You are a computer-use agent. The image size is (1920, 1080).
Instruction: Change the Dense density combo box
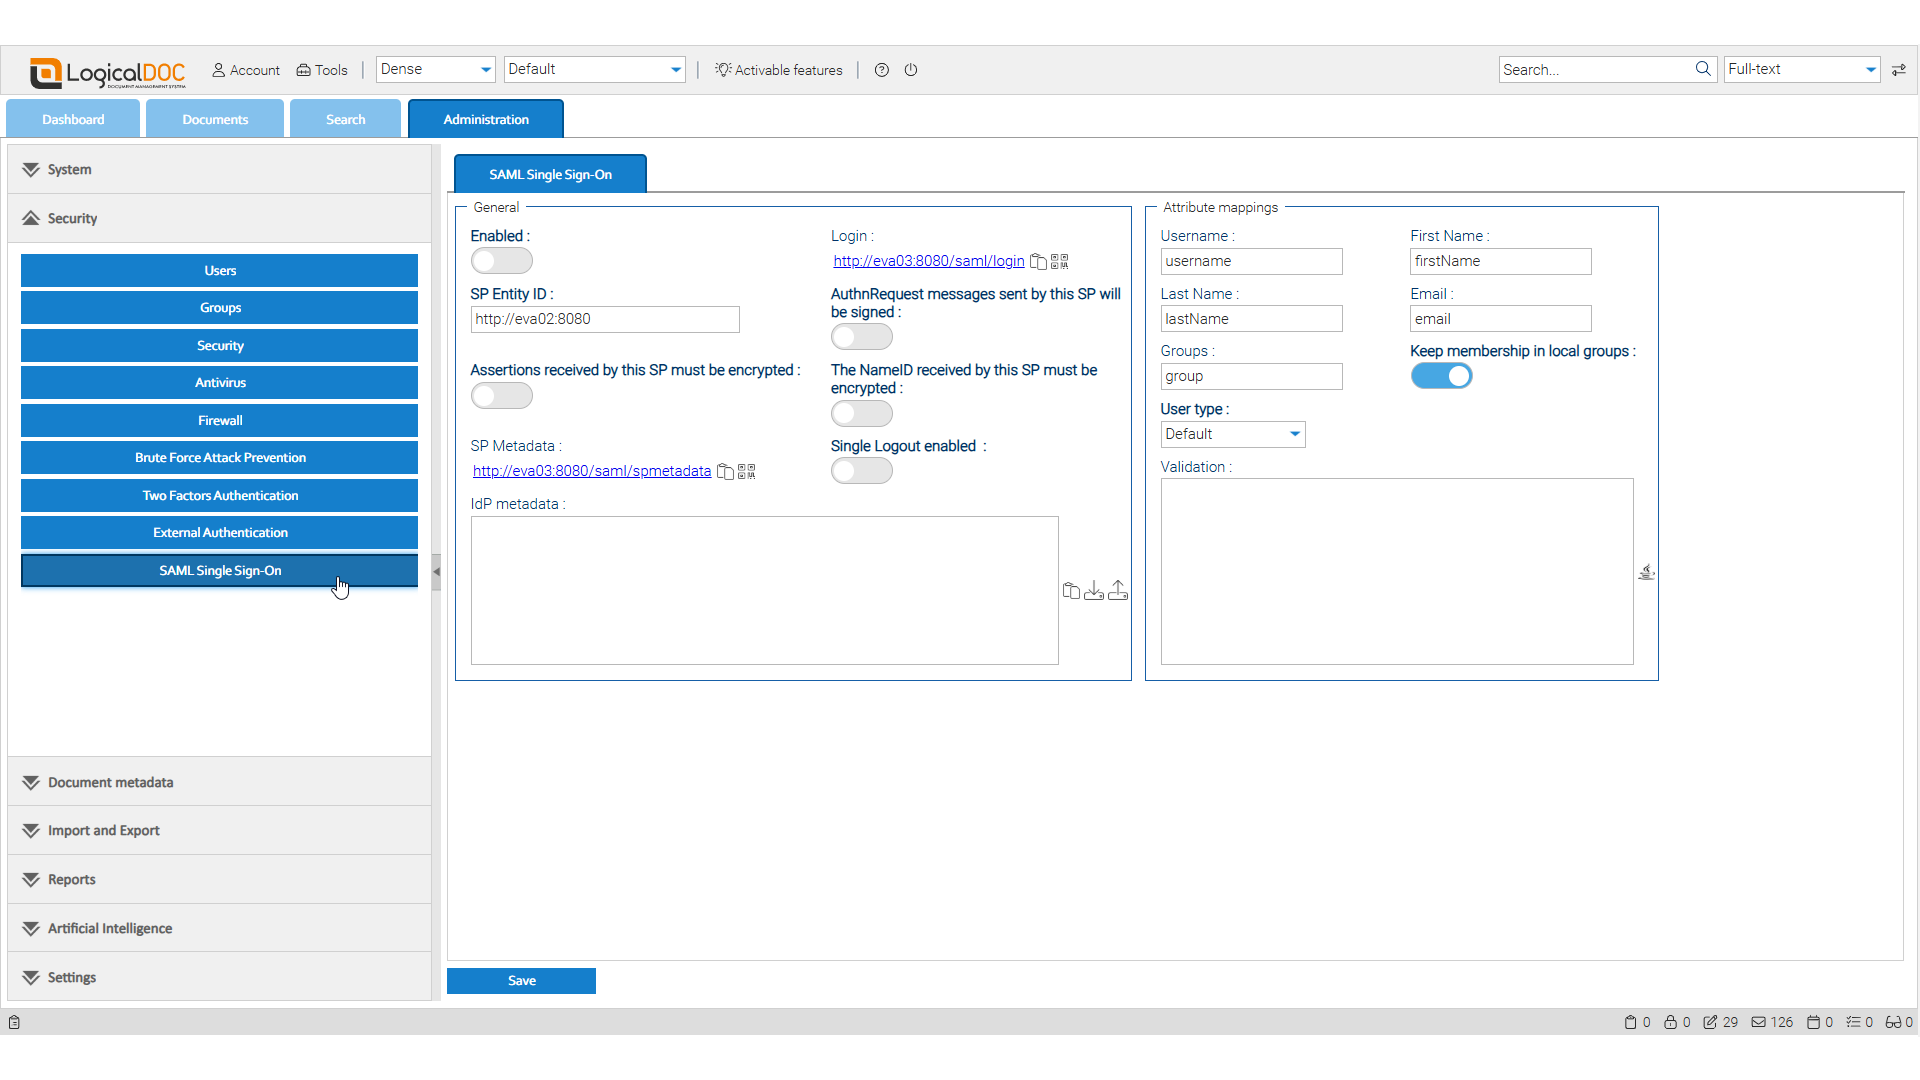(x=435, y=69)
